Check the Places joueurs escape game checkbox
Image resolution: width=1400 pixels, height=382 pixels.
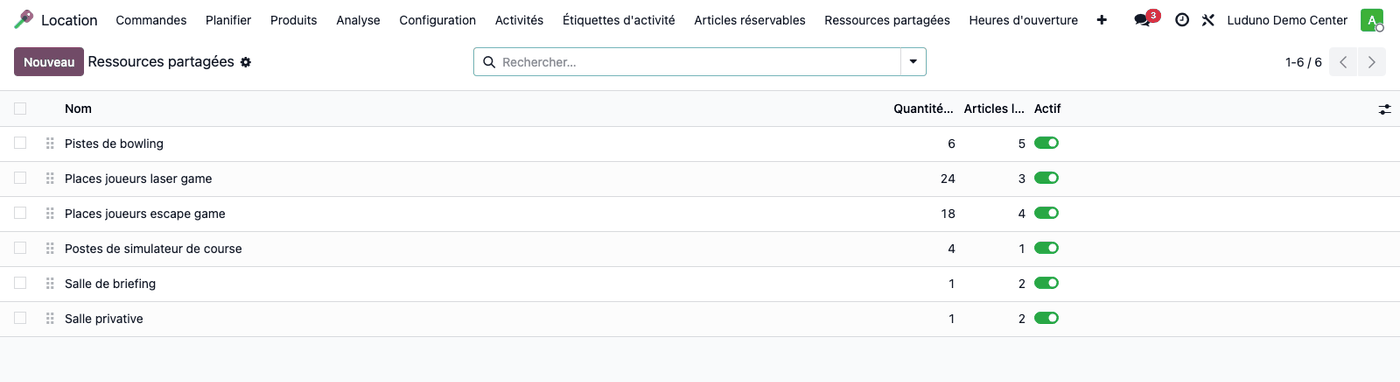[x=20, y=213]
